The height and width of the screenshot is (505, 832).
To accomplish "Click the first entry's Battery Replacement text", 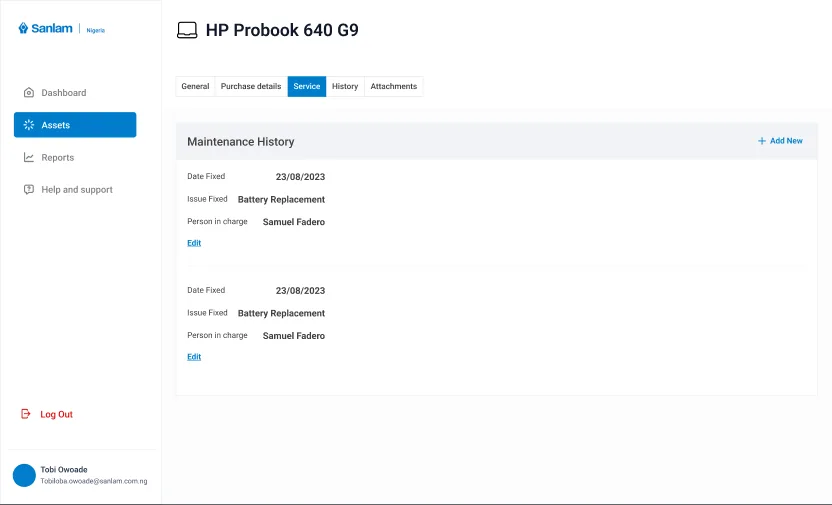I will [x=281, y=199].
